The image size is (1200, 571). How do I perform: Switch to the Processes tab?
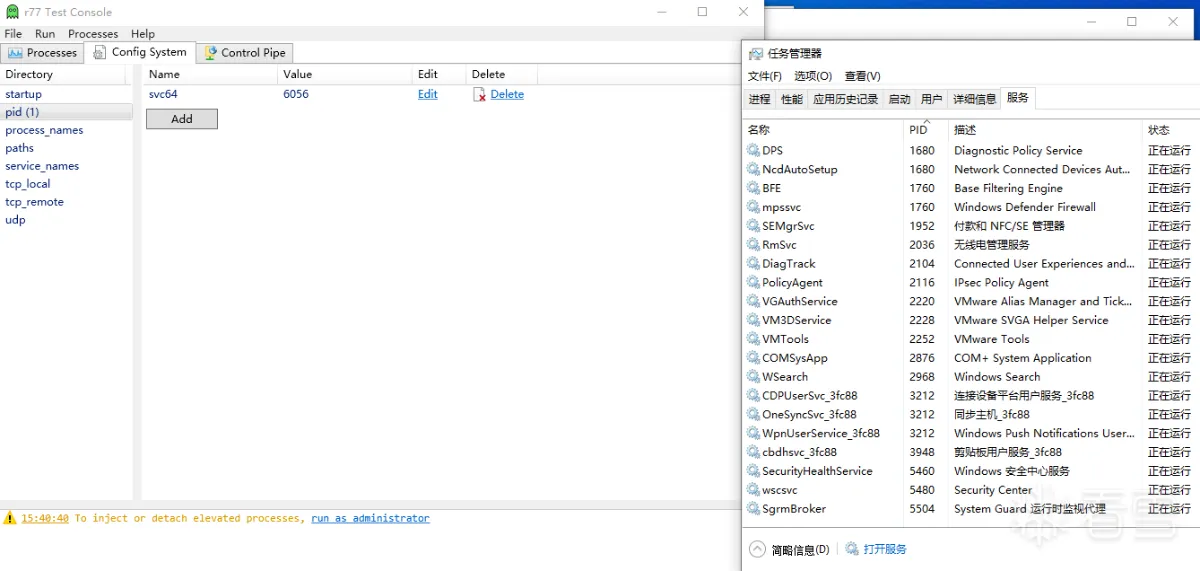tap(42, 53)
